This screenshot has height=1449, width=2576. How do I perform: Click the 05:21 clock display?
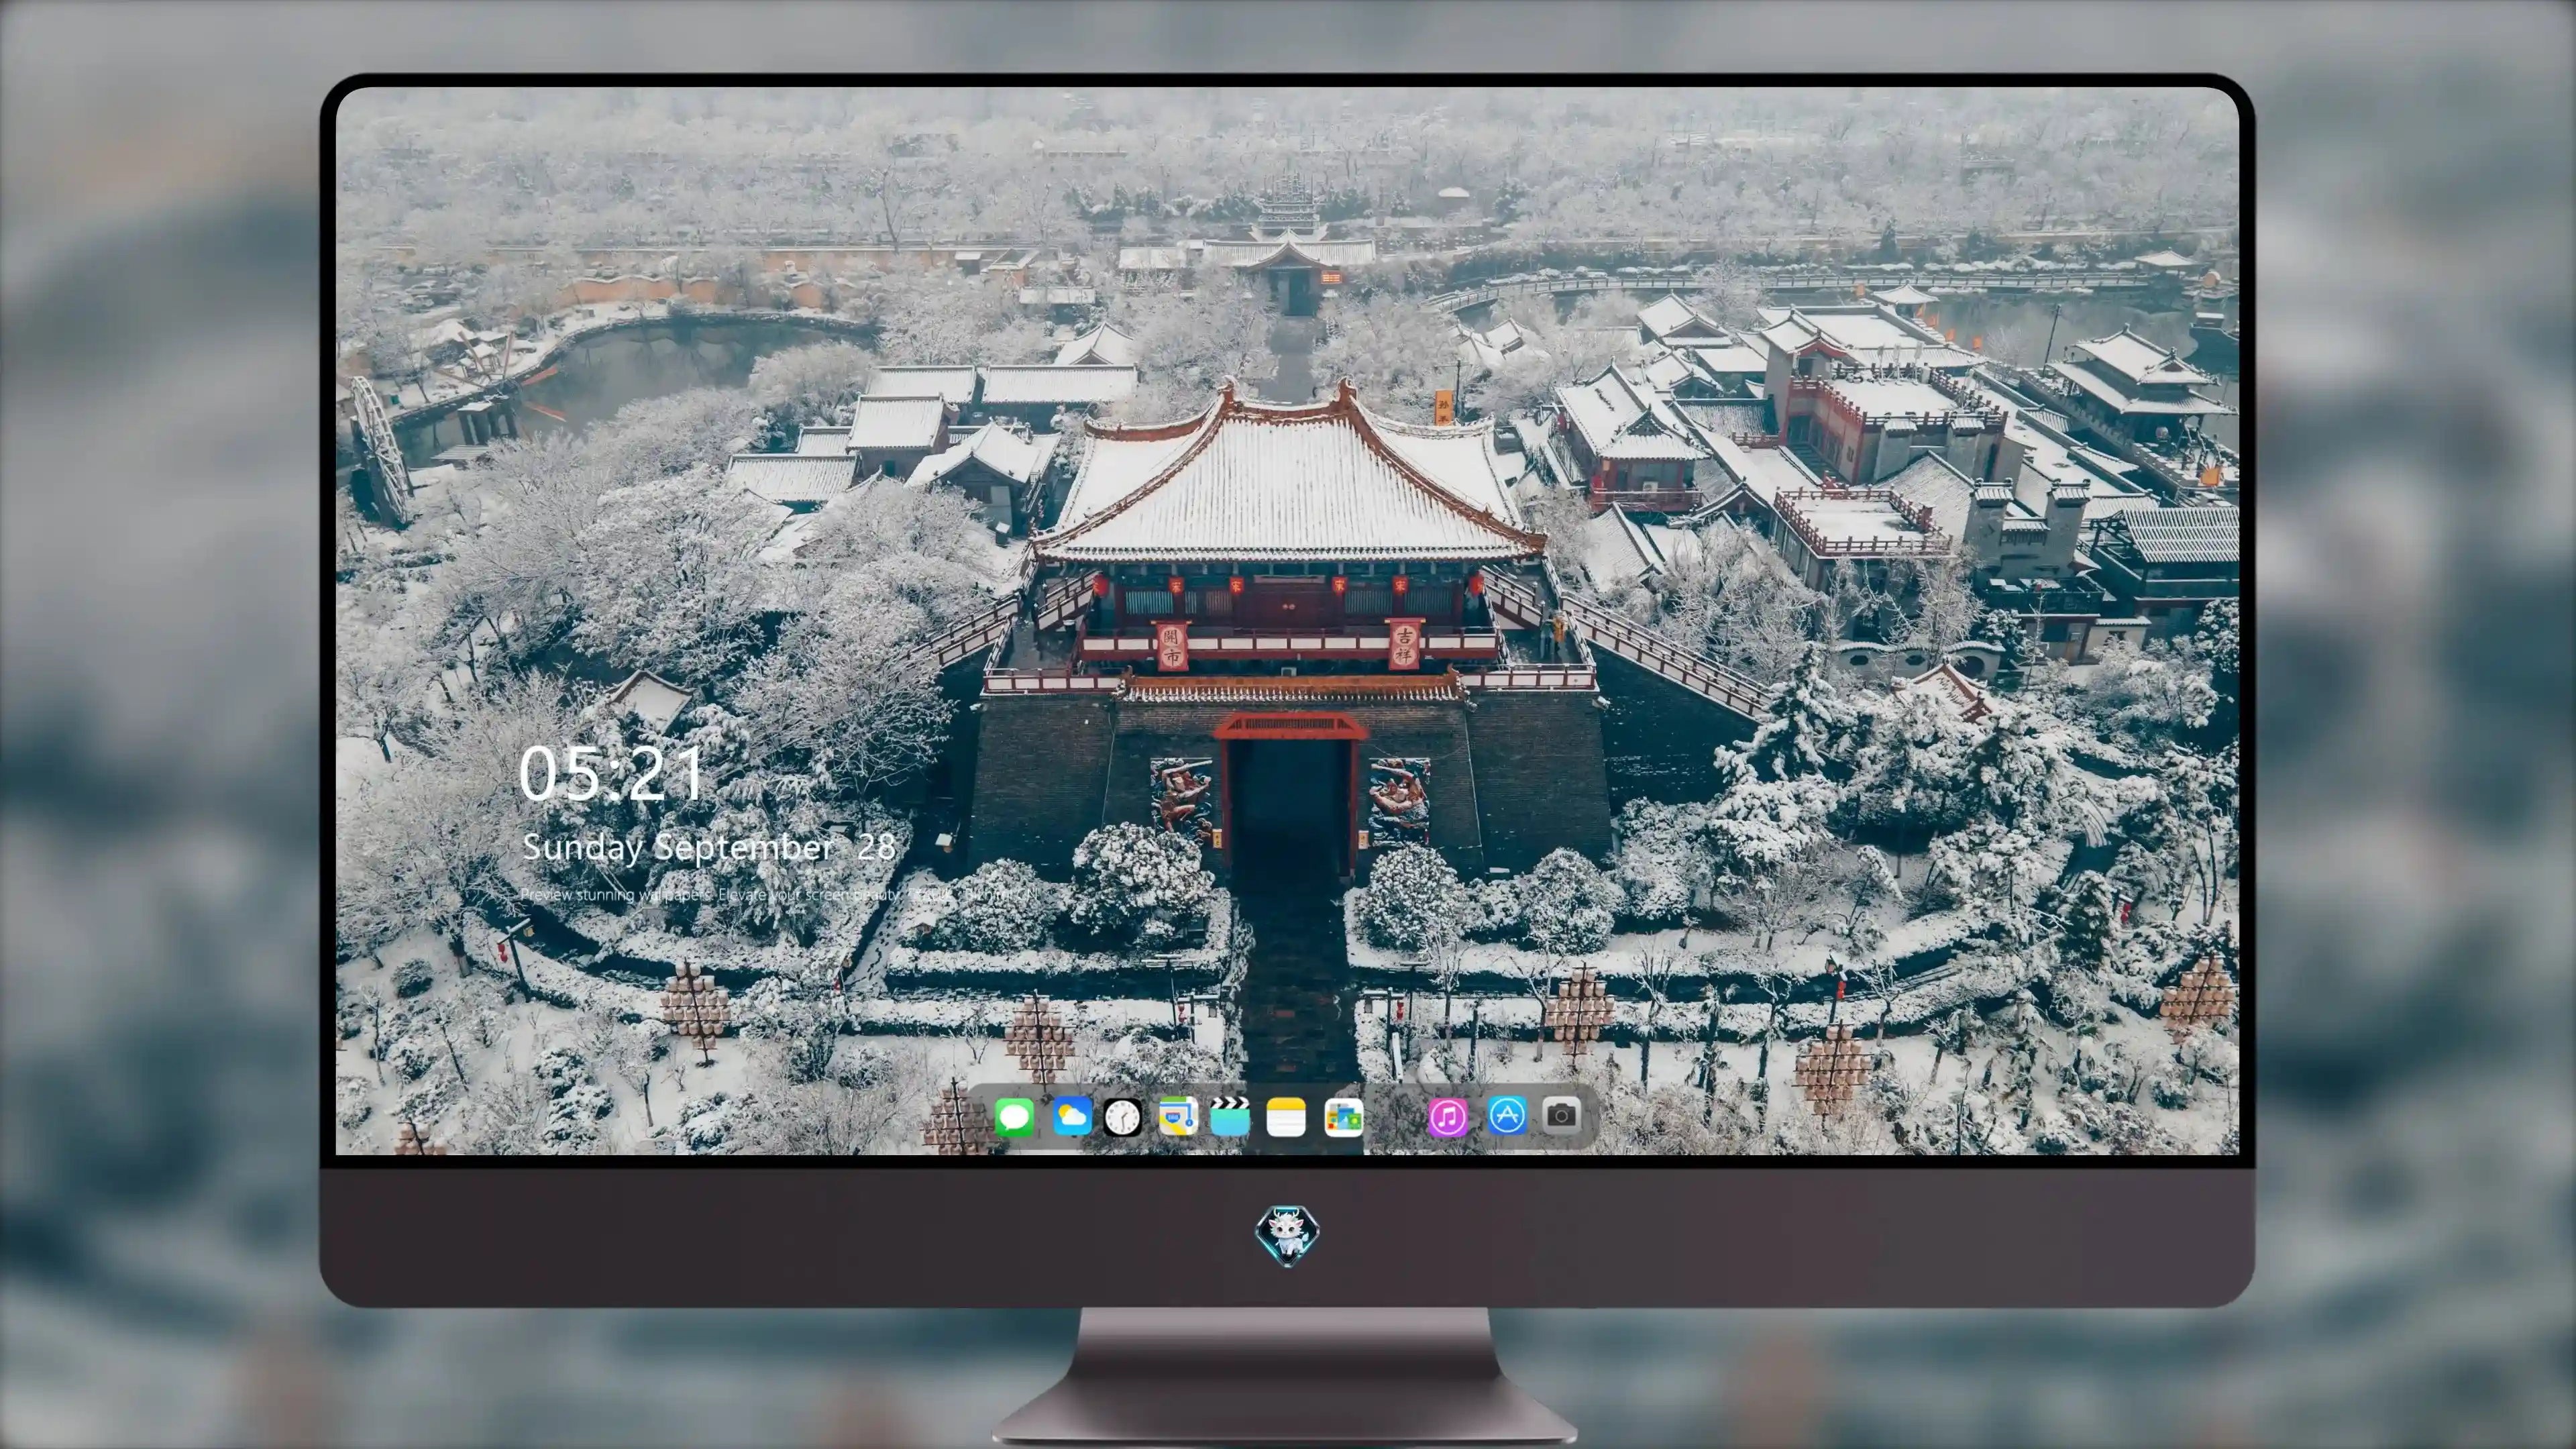tap(612, 772)
